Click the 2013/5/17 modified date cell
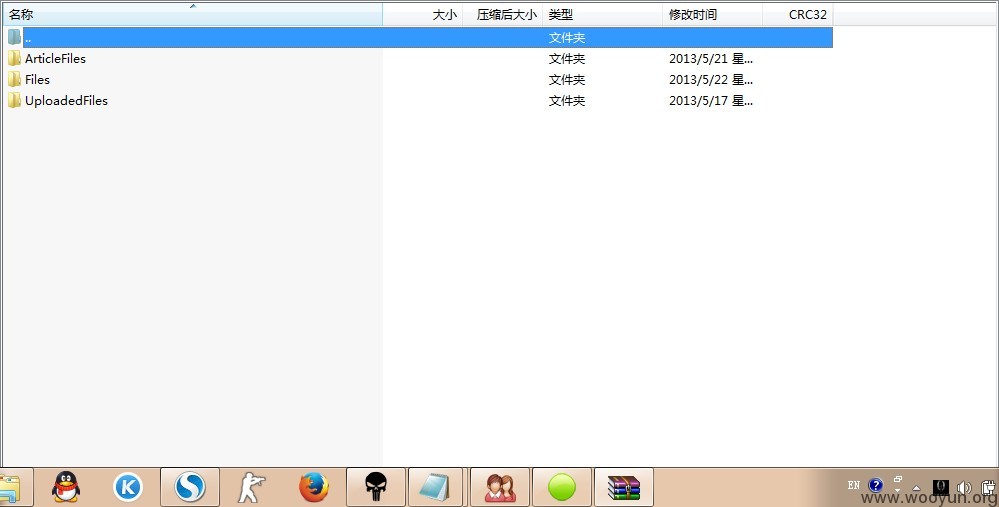Viewport: 999px width, 507px height. [x=711, y=101]
